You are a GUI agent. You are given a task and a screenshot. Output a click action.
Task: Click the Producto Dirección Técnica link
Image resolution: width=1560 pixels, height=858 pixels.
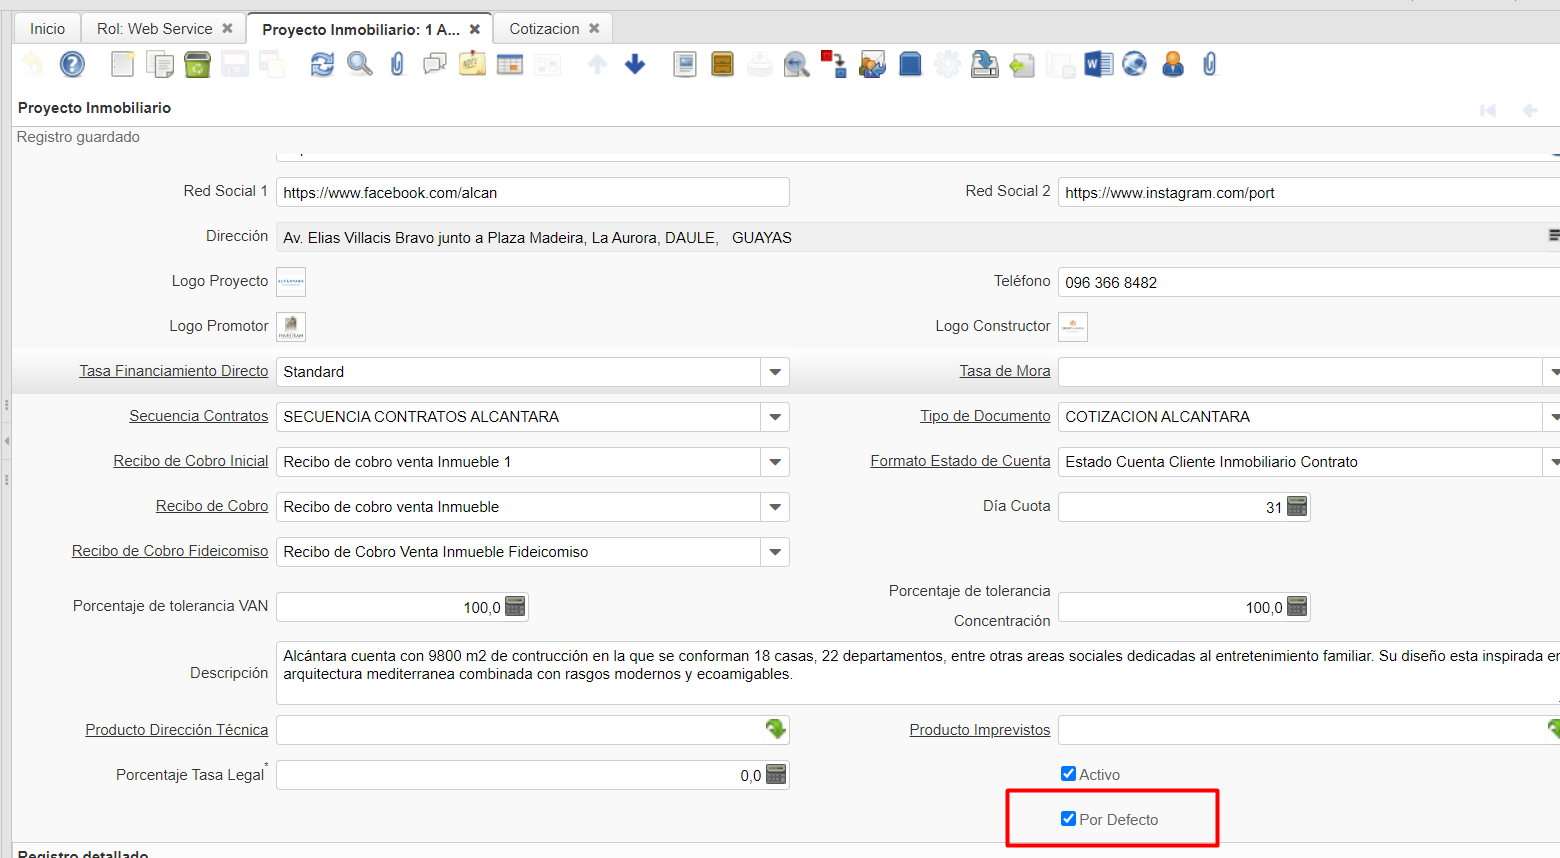point(176,730)
